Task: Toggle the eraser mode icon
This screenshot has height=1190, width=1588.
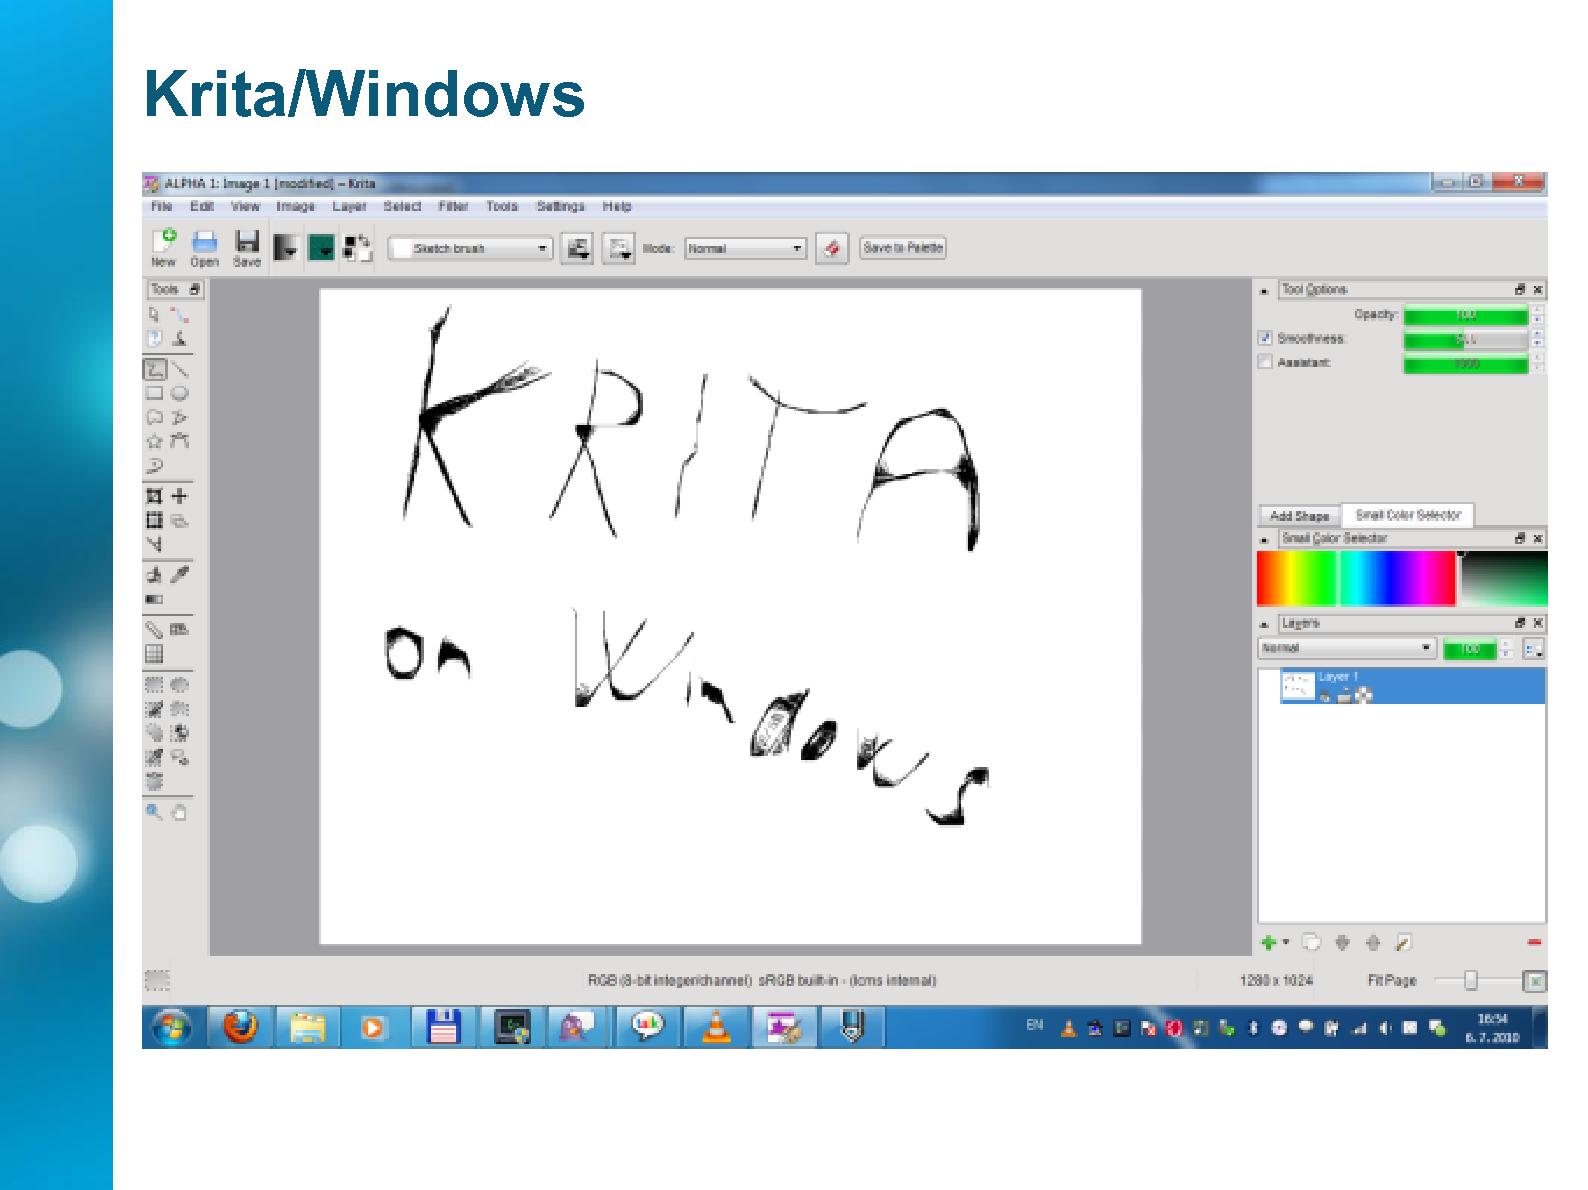Action: point(832,248)
